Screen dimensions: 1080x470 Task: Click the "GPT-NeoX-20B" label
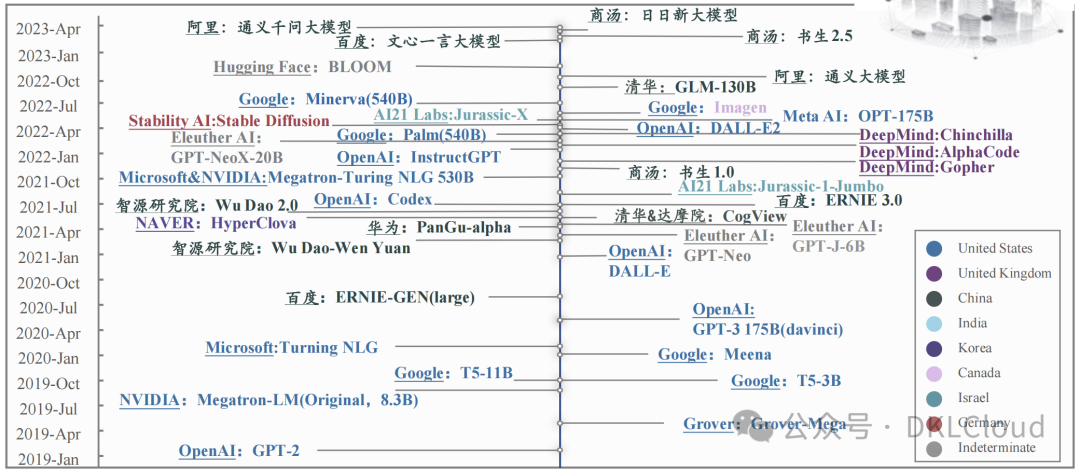227,156
